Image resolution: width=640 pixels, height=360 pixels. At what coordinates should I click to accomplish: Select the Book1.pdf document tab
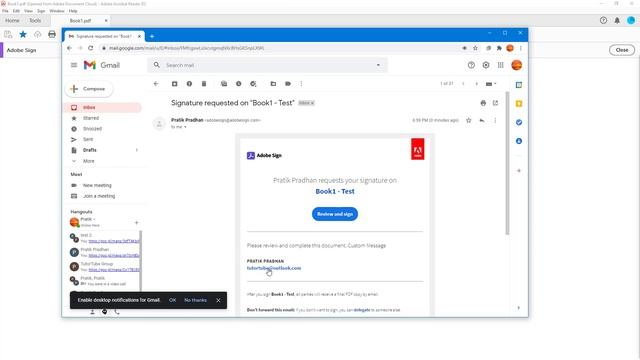click(80, 20)
